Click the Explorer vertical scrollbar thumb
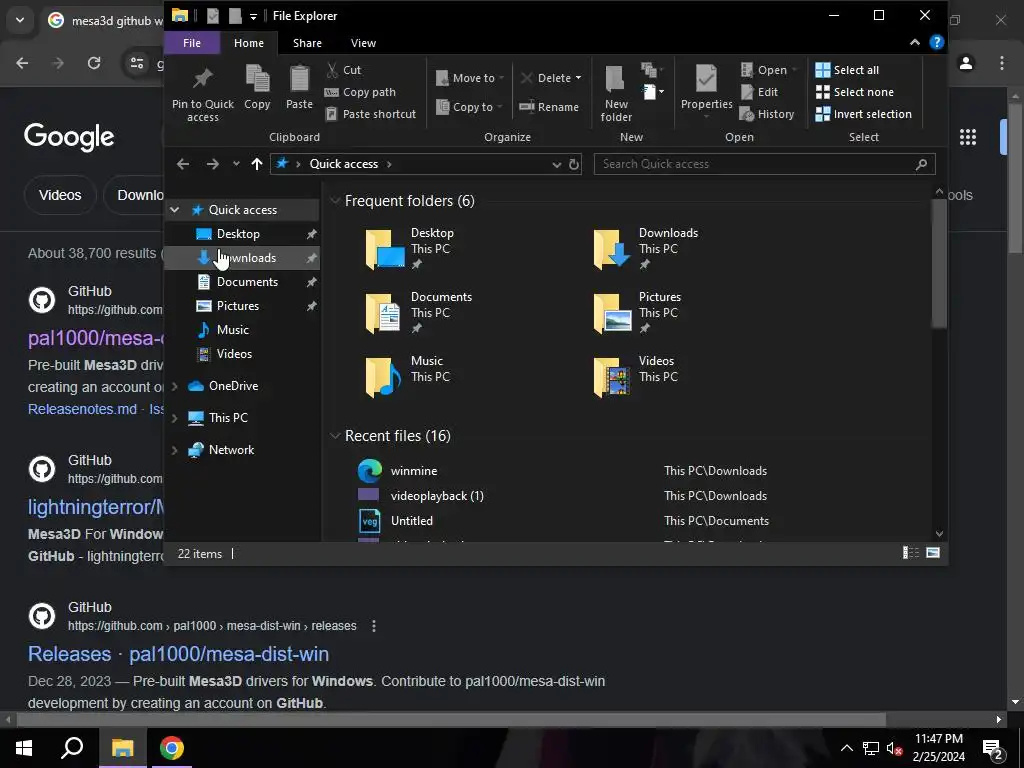Viewport: 1024px width, 768px height. (938, 263)
